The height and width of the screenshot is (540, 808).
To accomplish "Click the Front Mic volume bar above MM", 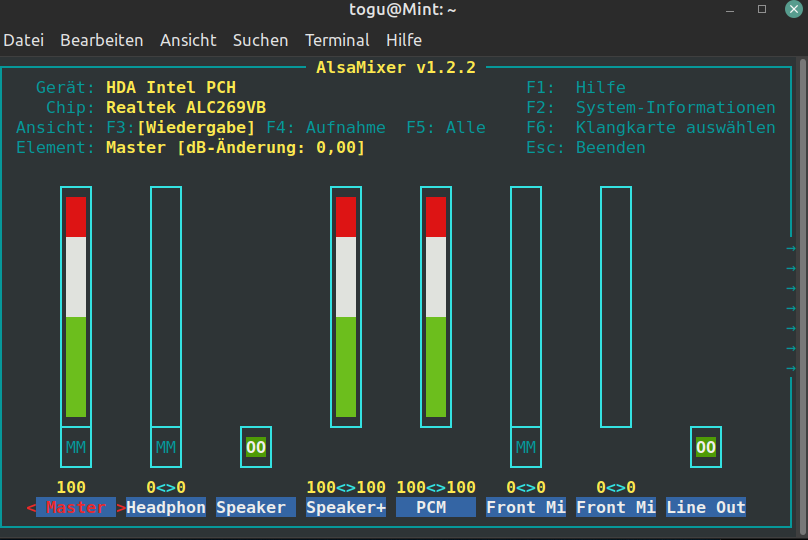I will click(526, 307).
